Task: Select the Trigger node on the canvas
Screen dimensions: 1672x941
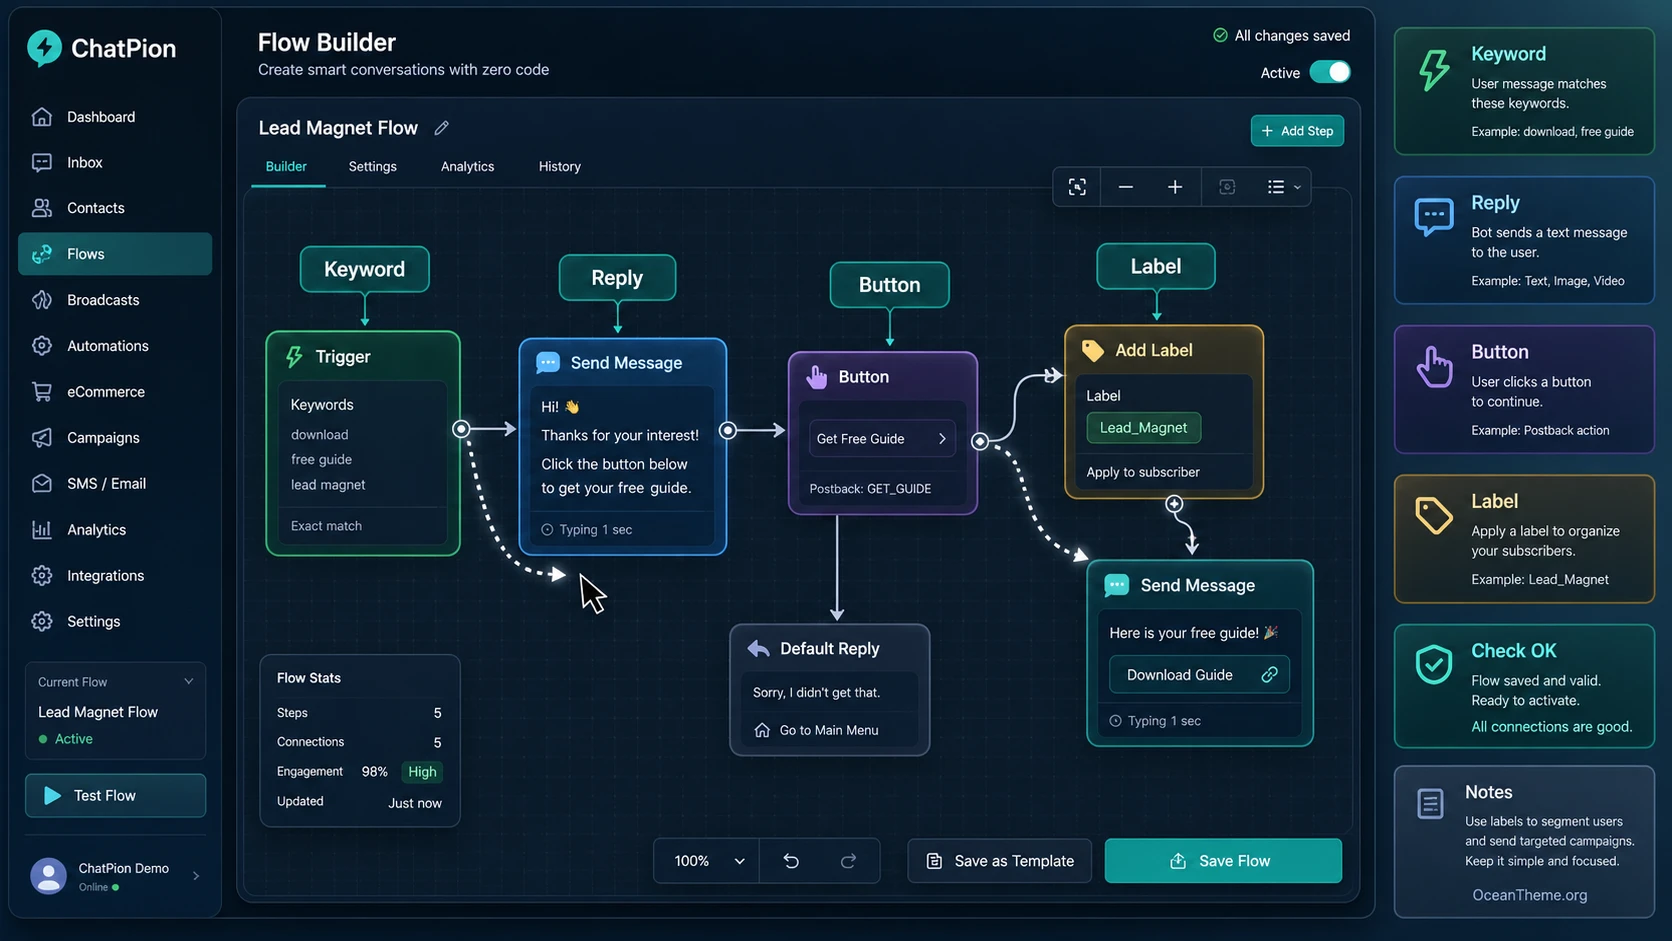Action: pyautogui.click(x=363, y=444)
